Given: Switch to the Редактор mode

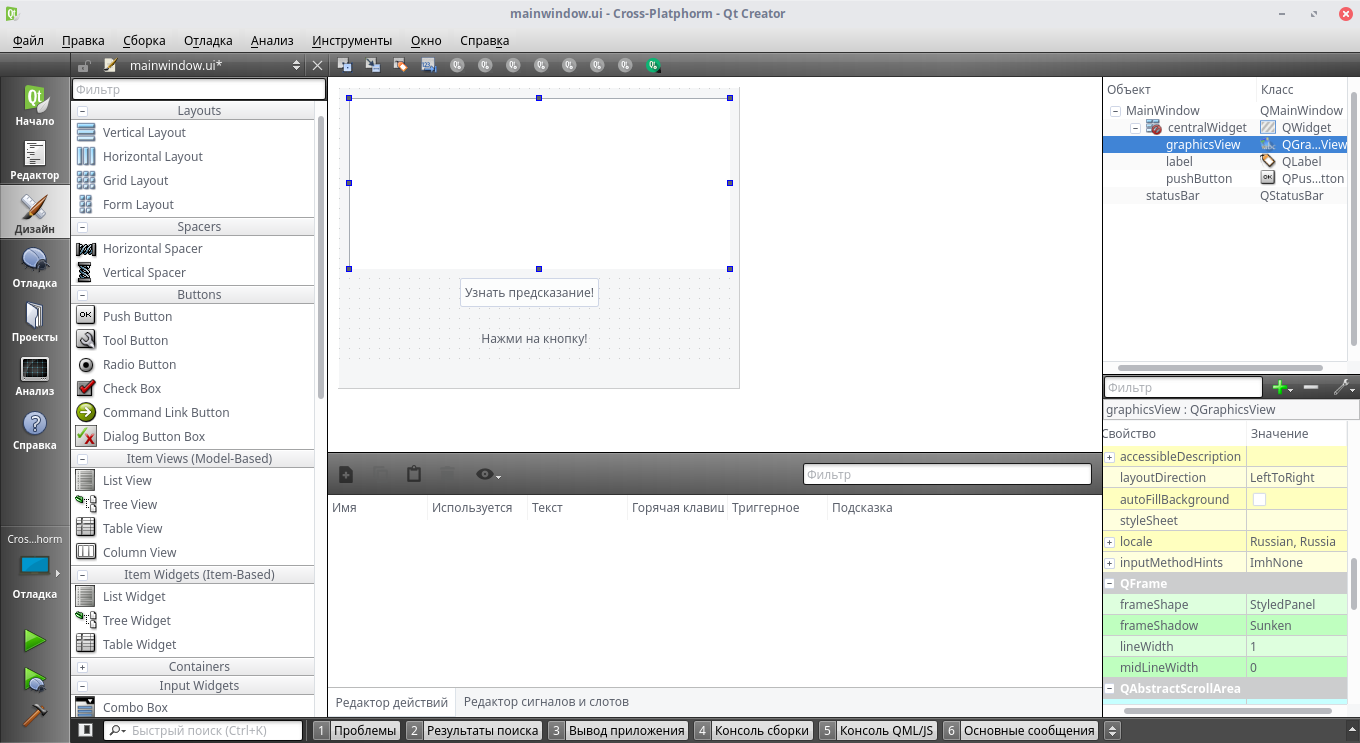Looking at the screenshot, I should pos(35,159).
